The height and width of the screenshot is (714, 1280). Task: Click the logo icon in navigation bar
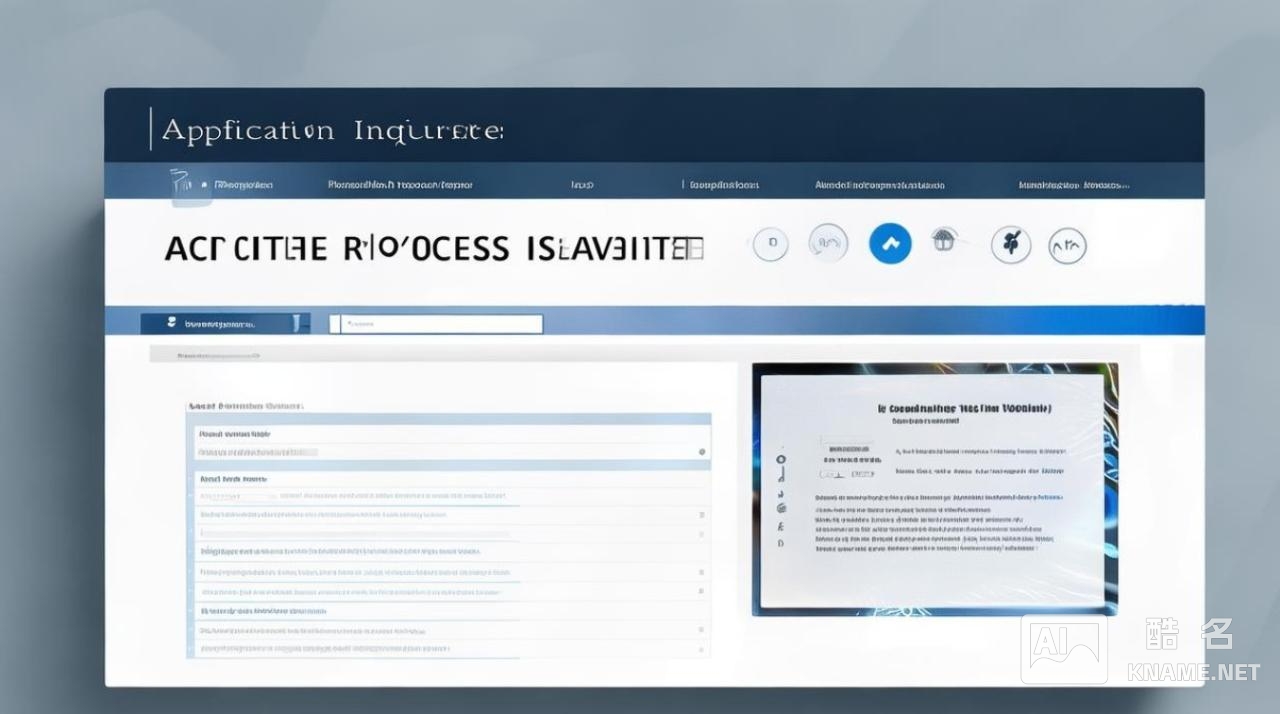pyautogui.click(x=180, y=184)
